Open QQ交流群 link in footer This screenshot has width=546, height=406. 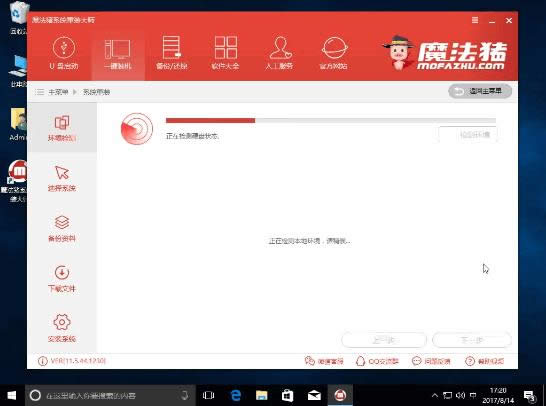377,361
